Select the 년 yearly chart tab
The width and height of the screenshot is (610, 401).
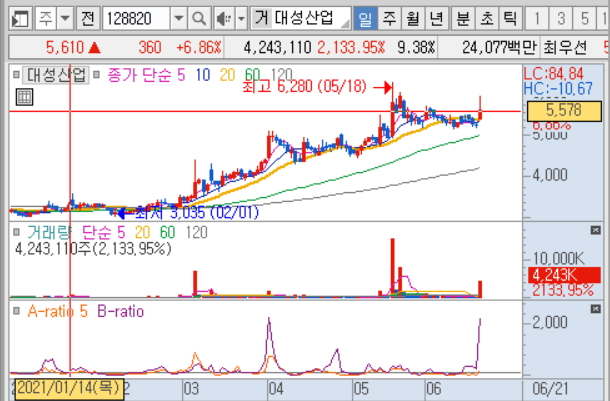(436, 18)
